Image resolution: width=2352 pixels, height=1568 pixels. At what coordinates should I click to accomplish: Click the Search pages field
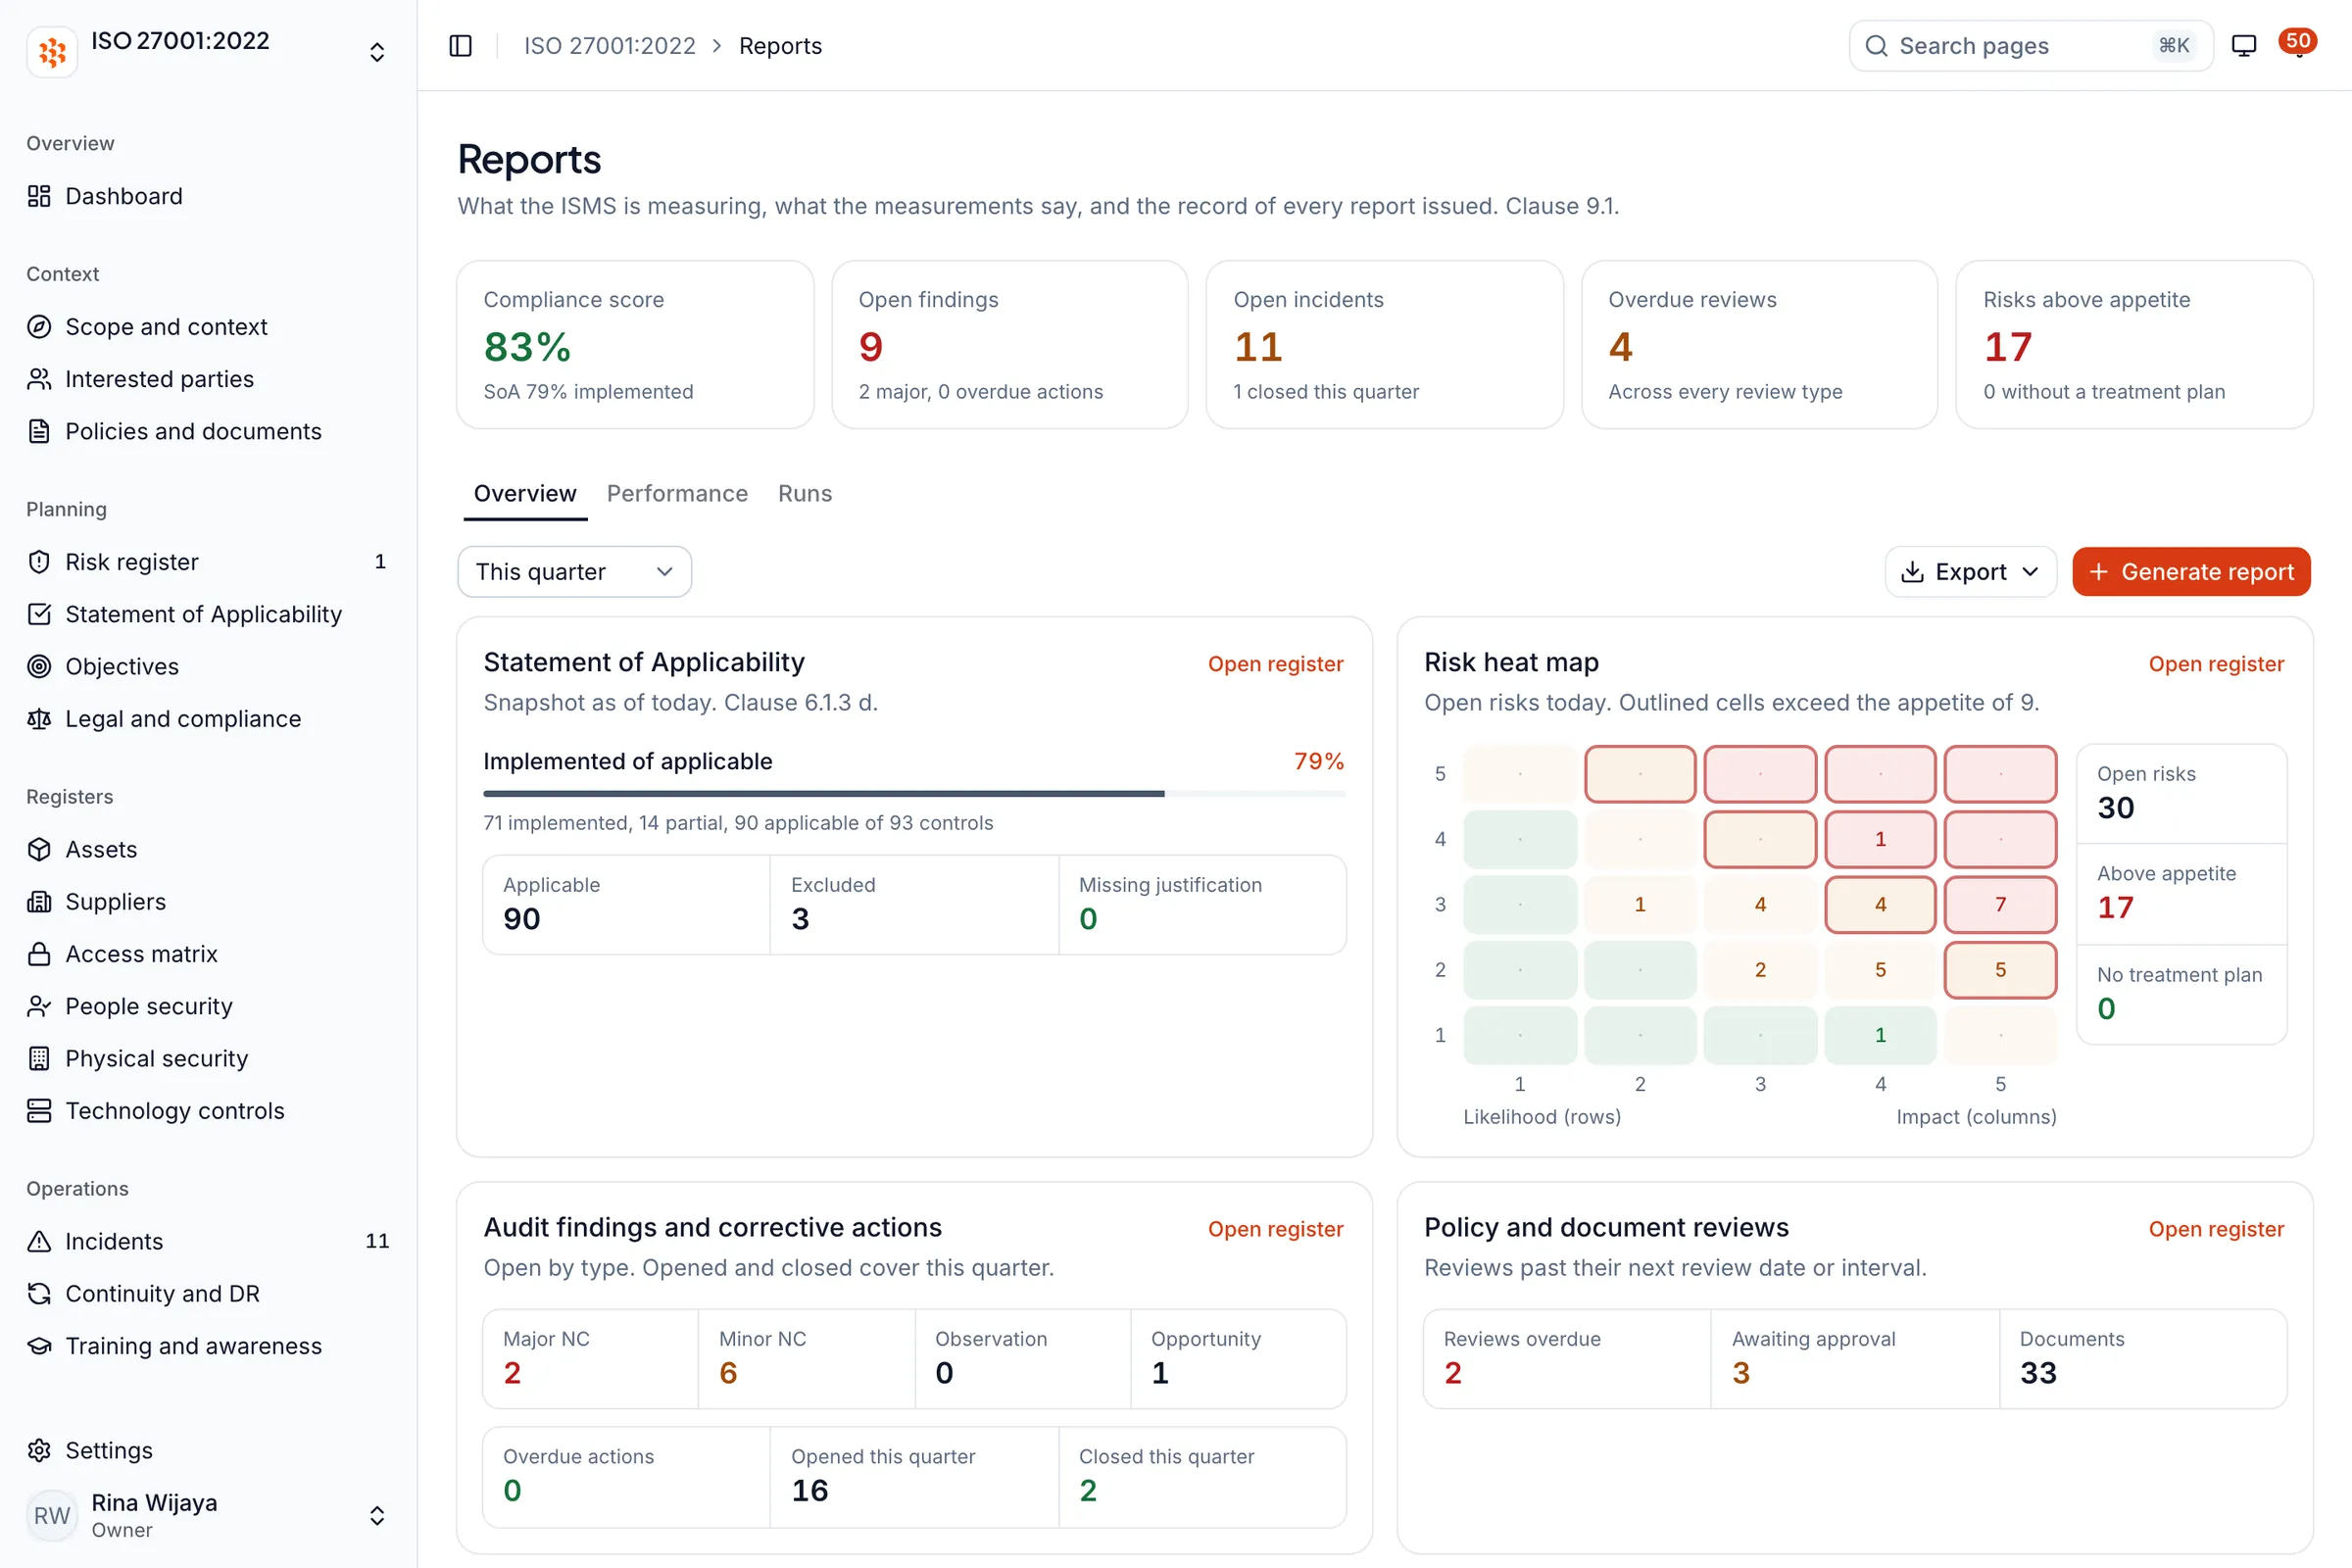[2031, 46]
